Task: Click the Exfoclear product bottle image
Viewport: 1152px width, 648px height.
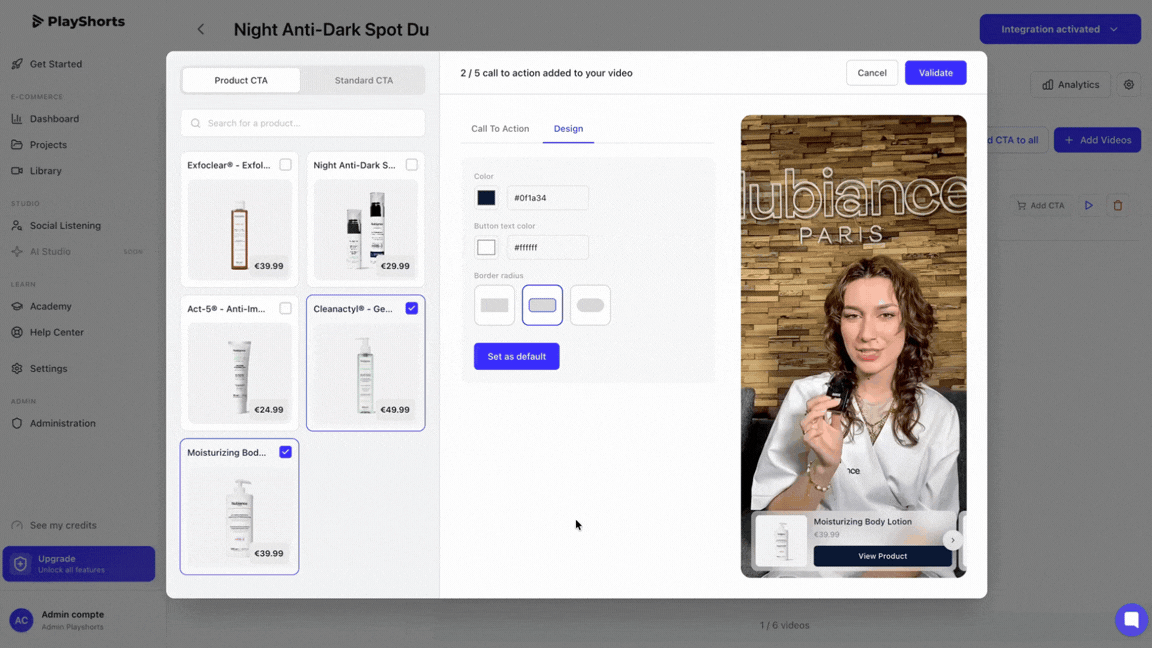Action: click(240, 228)
